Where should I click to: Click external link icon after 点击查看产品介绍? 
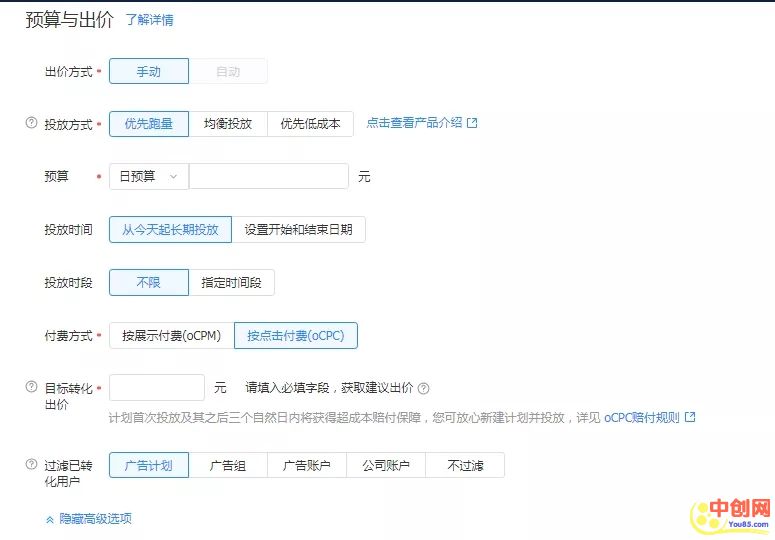click(472, 123)
